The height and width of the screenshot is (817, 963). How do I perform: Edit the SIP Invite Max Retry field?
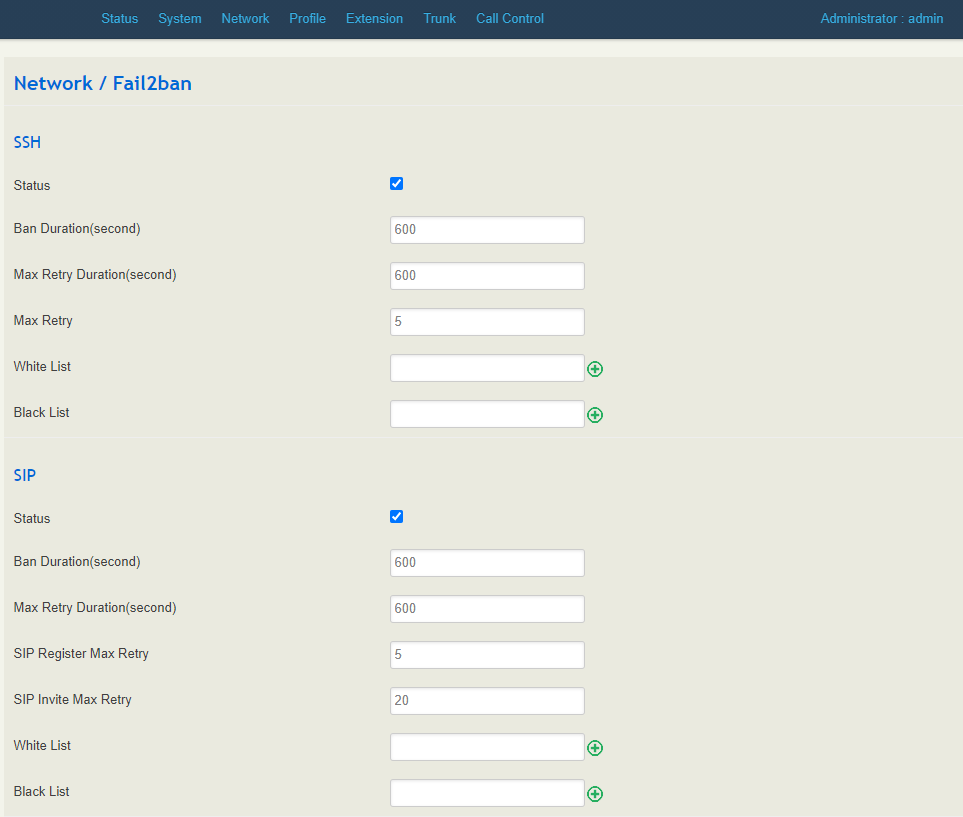click(x=487, y=701)
